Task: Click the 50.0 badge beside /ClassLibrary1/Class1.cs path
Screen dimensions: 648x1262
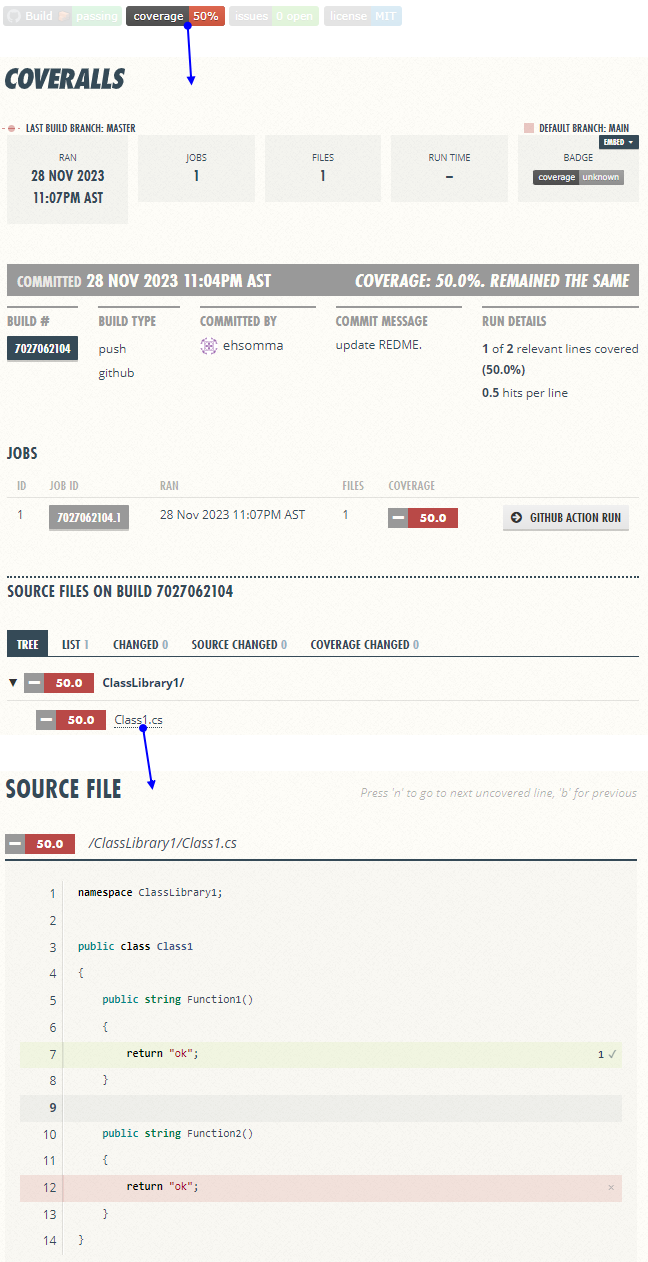Action: click(40, 844)
